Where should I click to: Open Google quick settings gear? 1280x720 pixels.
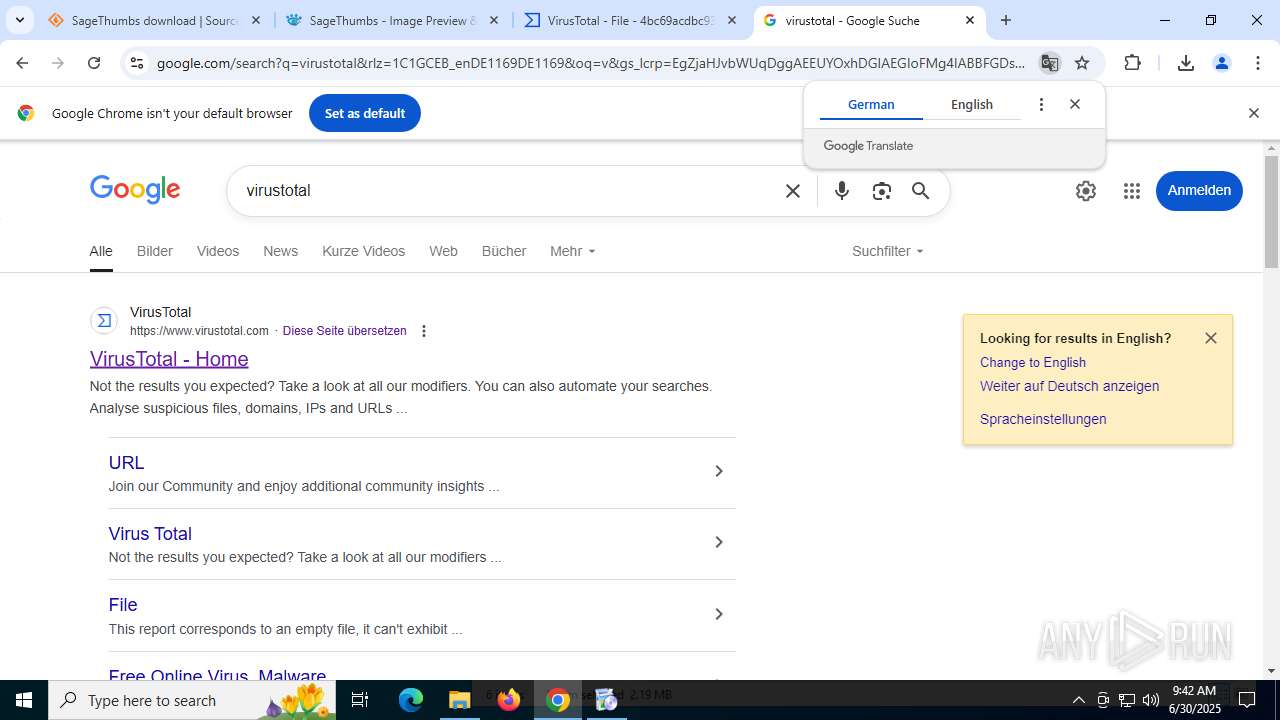tap(1086, 191)
